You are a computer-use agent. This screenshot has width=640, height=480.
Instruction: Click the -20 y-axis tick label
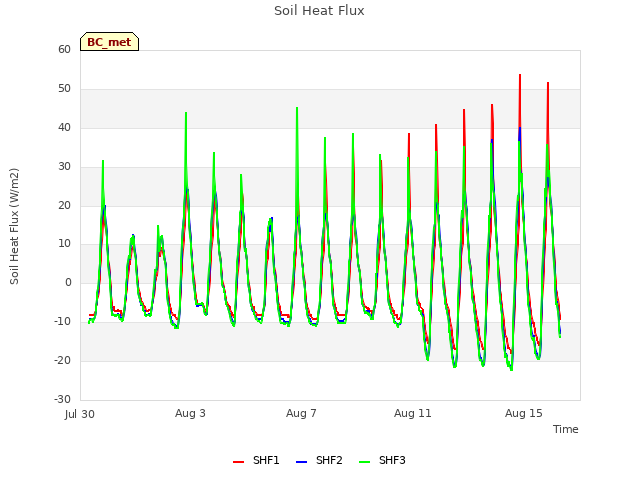62,360
